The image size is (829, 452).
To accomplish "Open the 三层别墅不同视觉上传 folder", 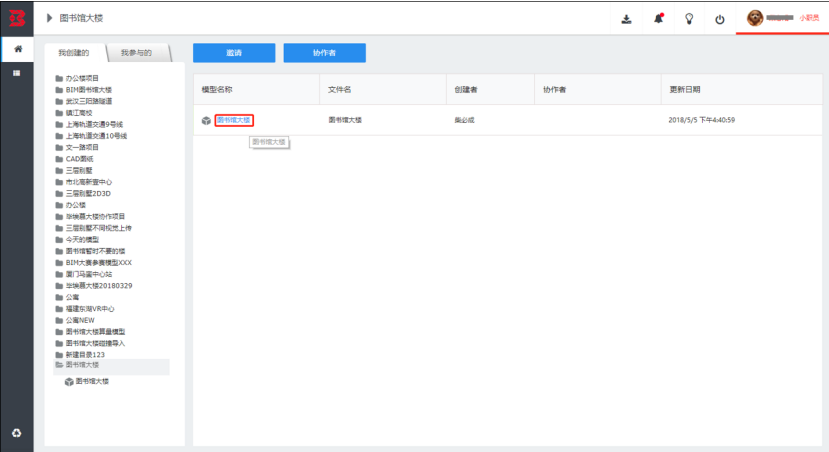I will pyautogui.click(x=98, y=228).
